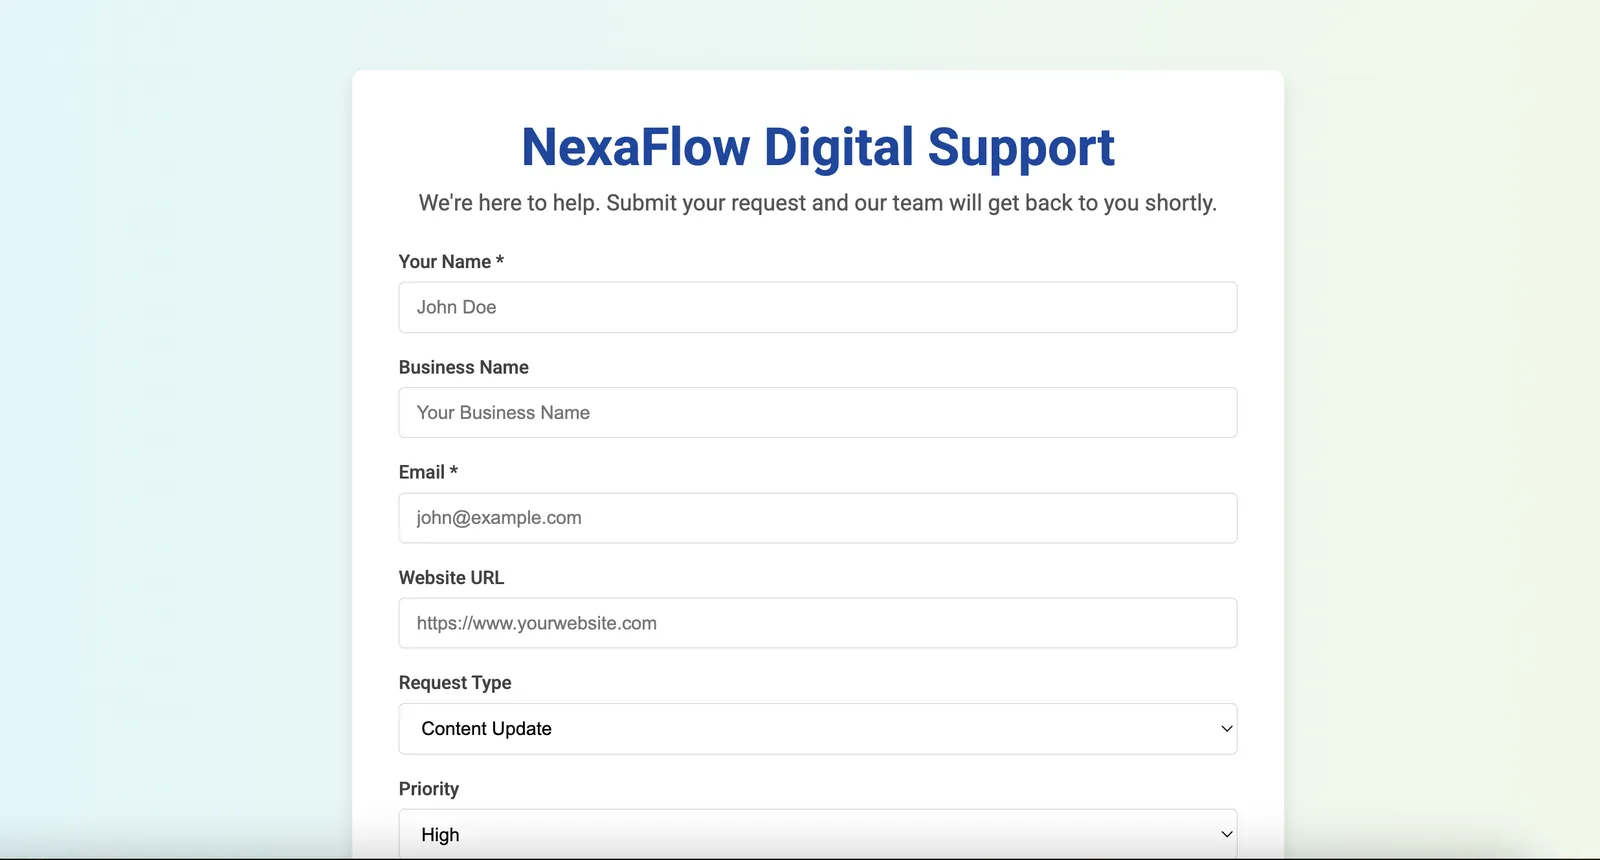Click the 'We're here to help' subtitle text
1600x860 pixels.
[818, 203]
